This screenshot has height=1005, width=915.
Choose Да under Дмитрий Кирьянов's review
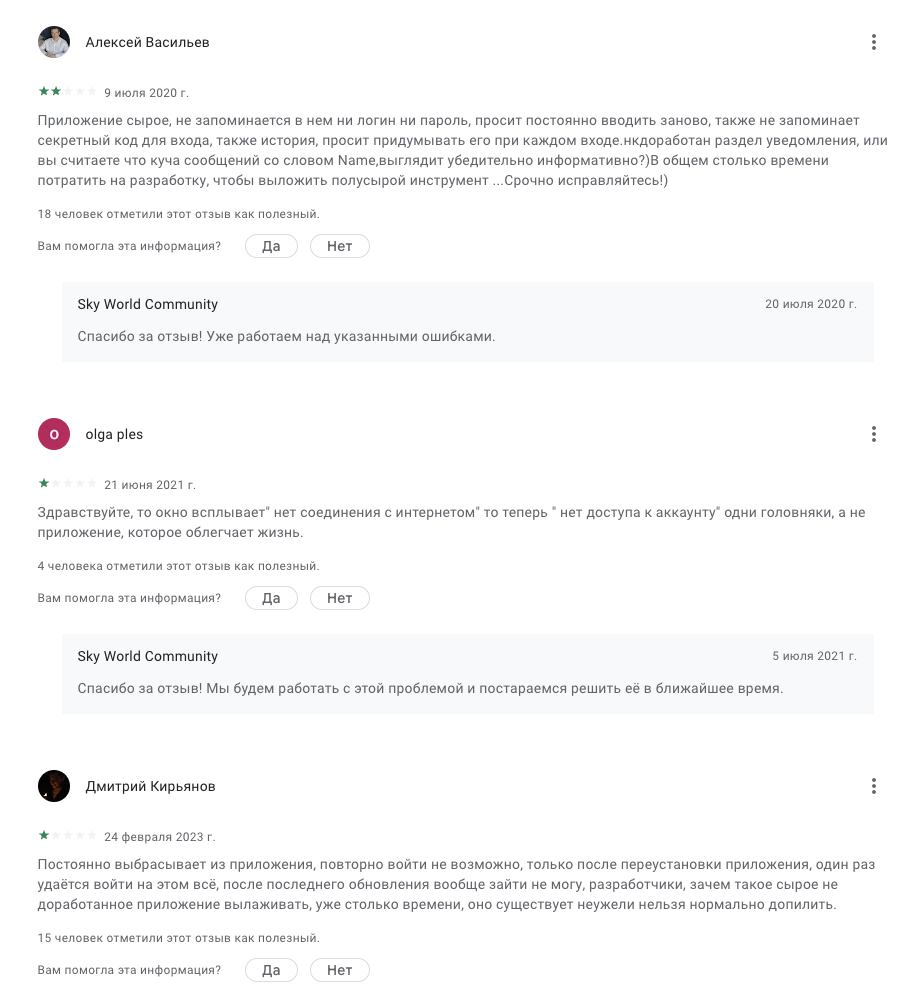271,970
